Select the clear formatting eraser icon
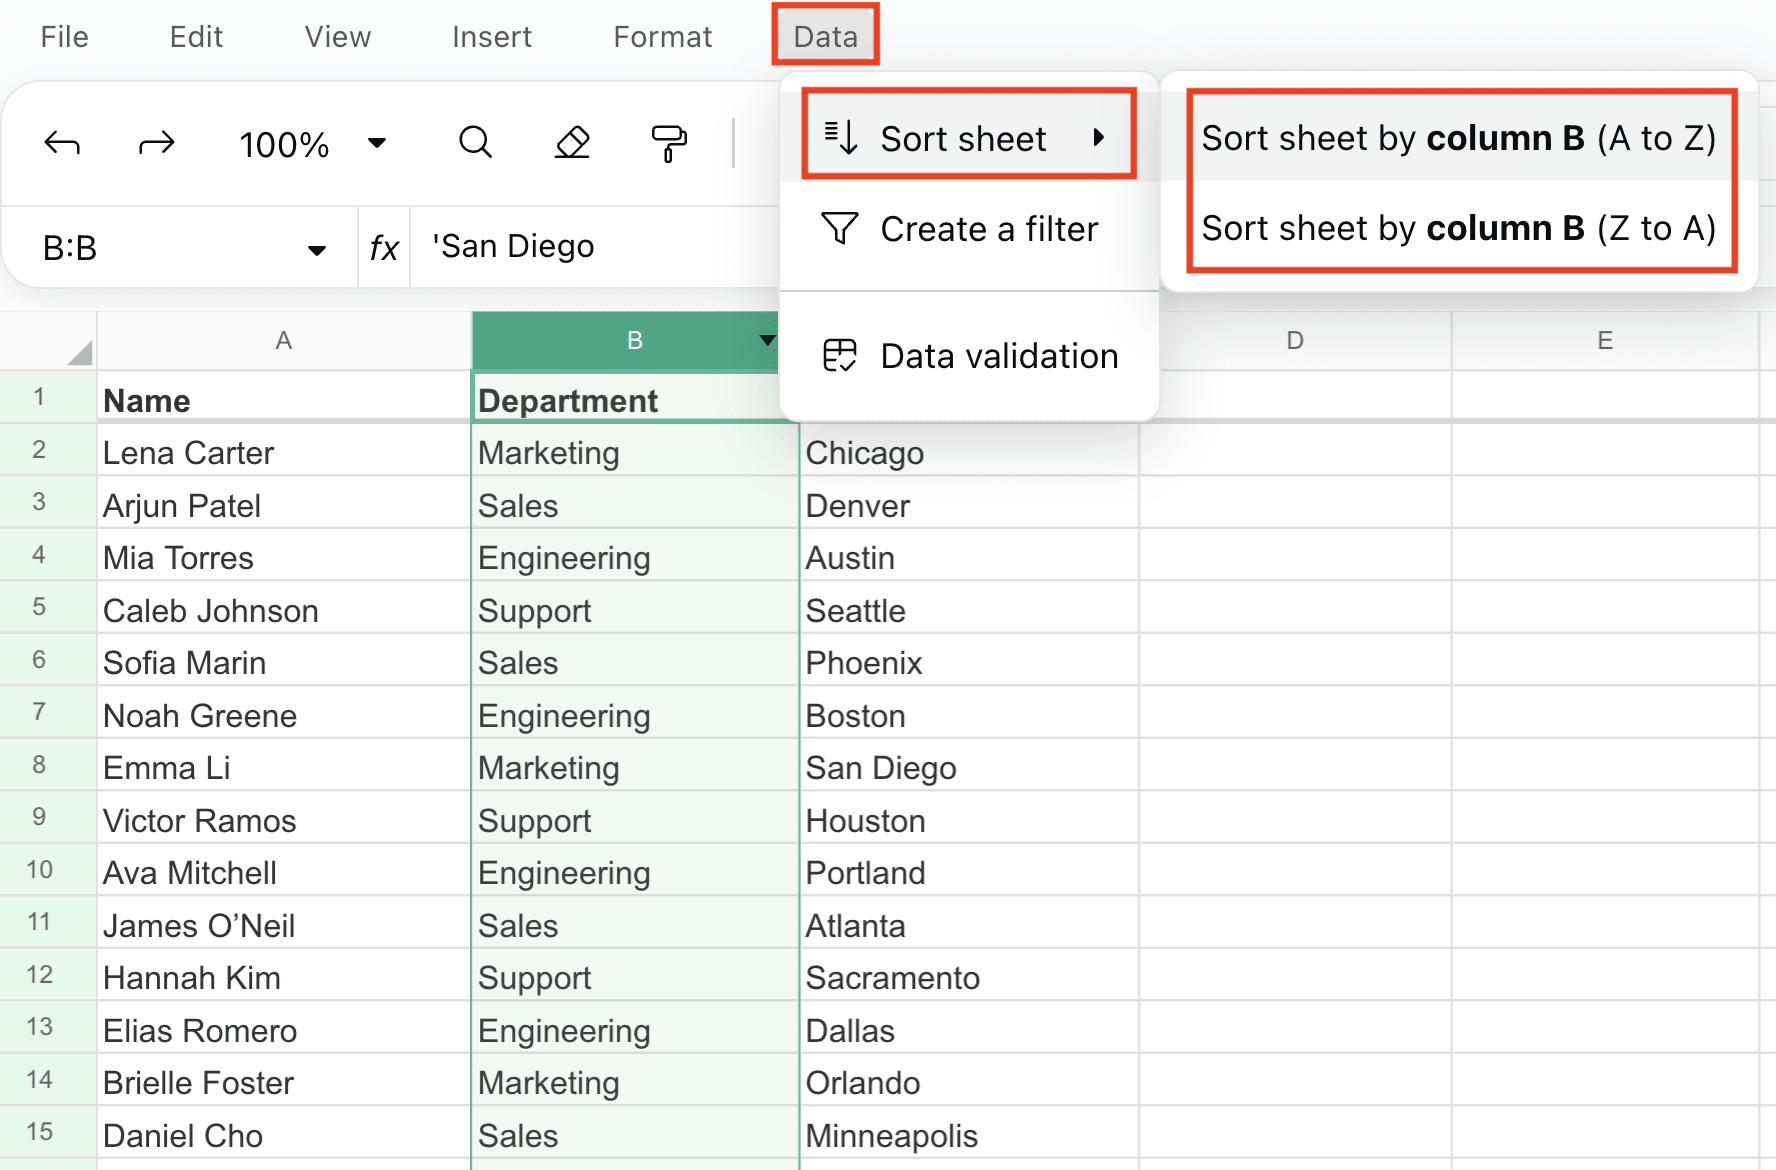 571,143
